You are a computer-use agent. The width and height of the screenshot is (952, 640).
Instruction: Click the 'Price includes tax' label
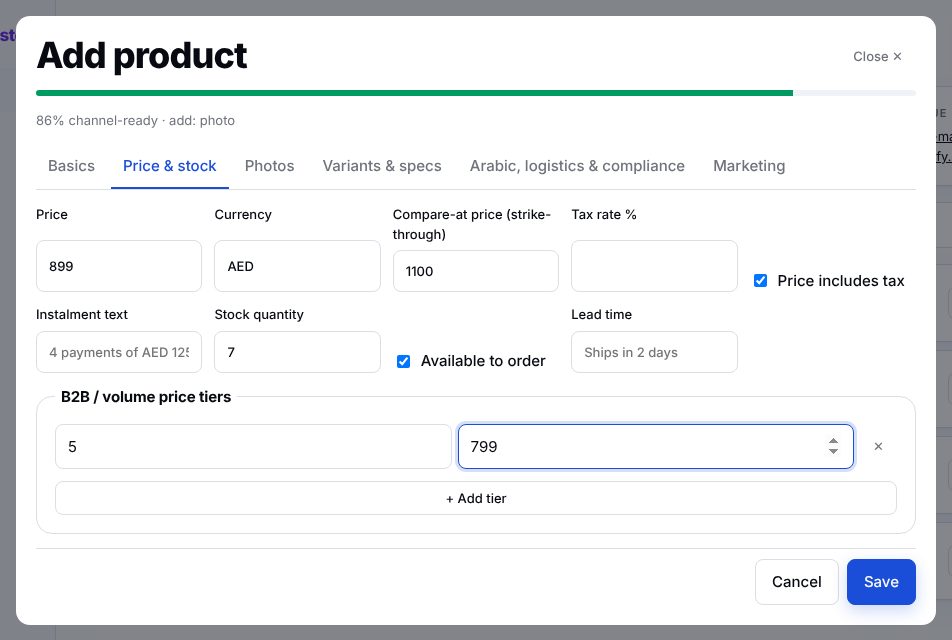841,281
